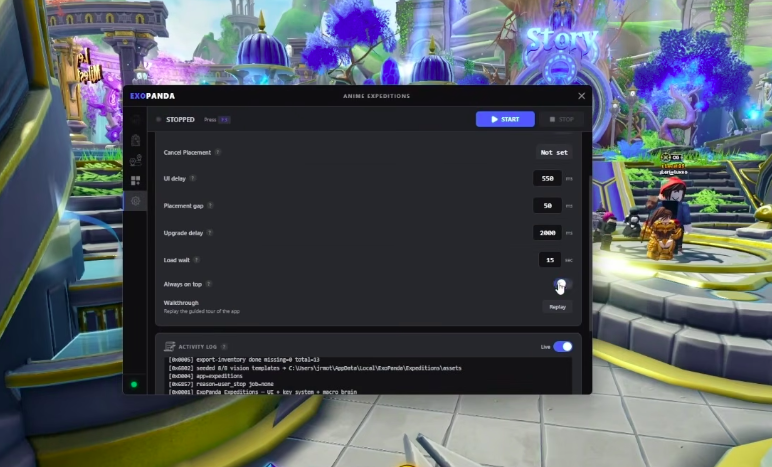Click the 'Cancel Placement' label
Viewport: 772px width, 467px height.
[187, 153]
